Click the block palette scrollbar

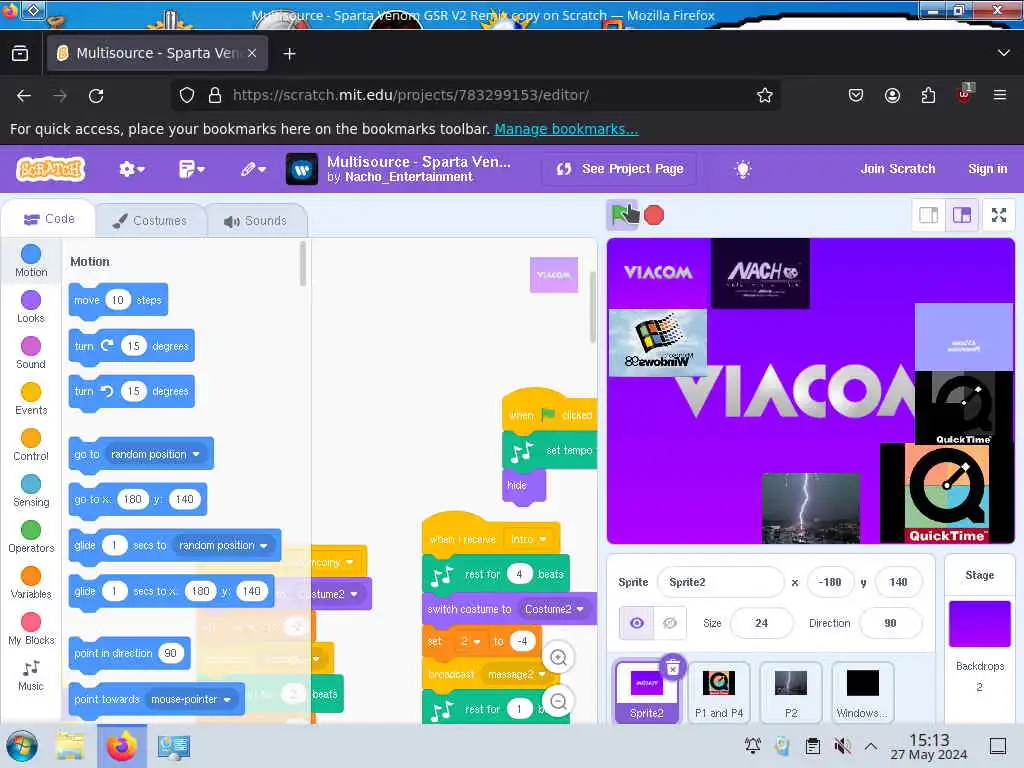point(302,264)
